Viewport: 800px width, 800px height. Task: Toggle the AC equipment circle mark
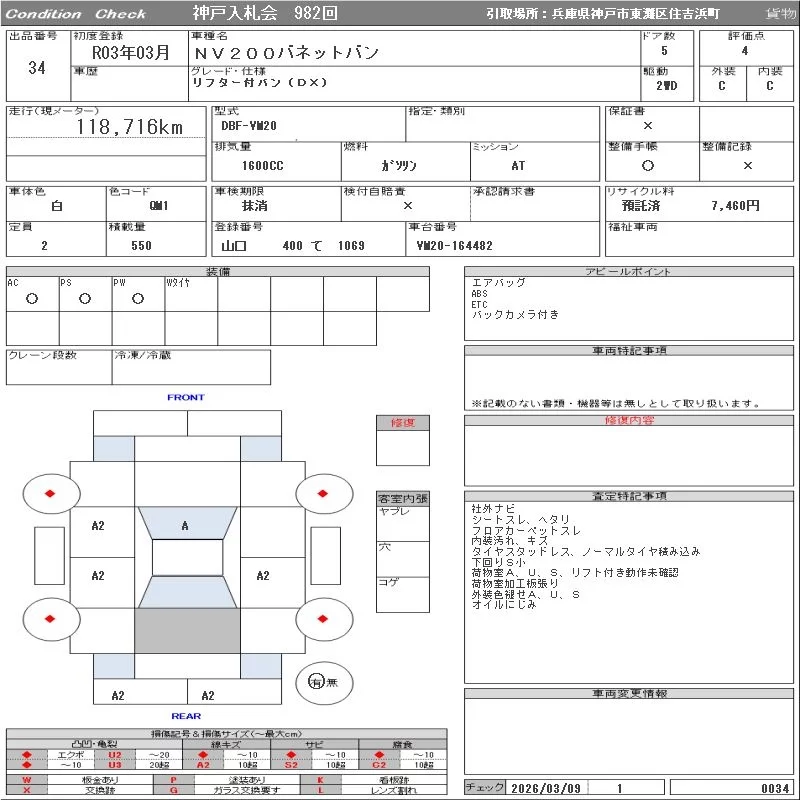(32, 298)
